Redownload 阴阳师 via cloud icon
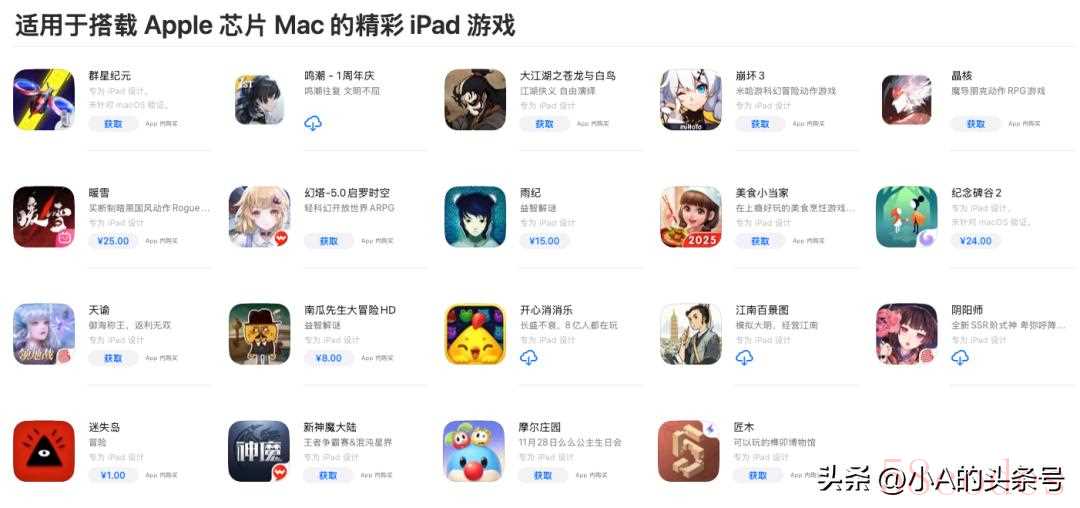 coord(960,358)
